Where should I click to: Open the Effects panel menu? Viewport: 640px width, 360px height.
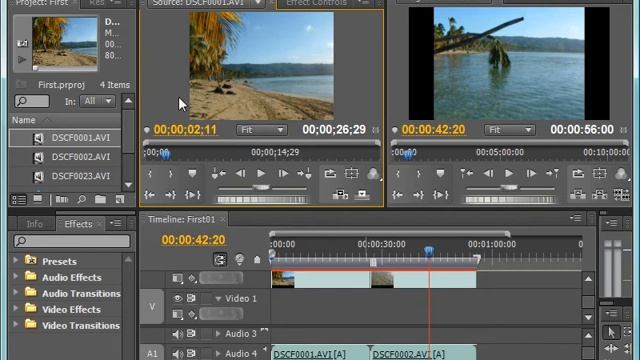click(x=116, y=223)
